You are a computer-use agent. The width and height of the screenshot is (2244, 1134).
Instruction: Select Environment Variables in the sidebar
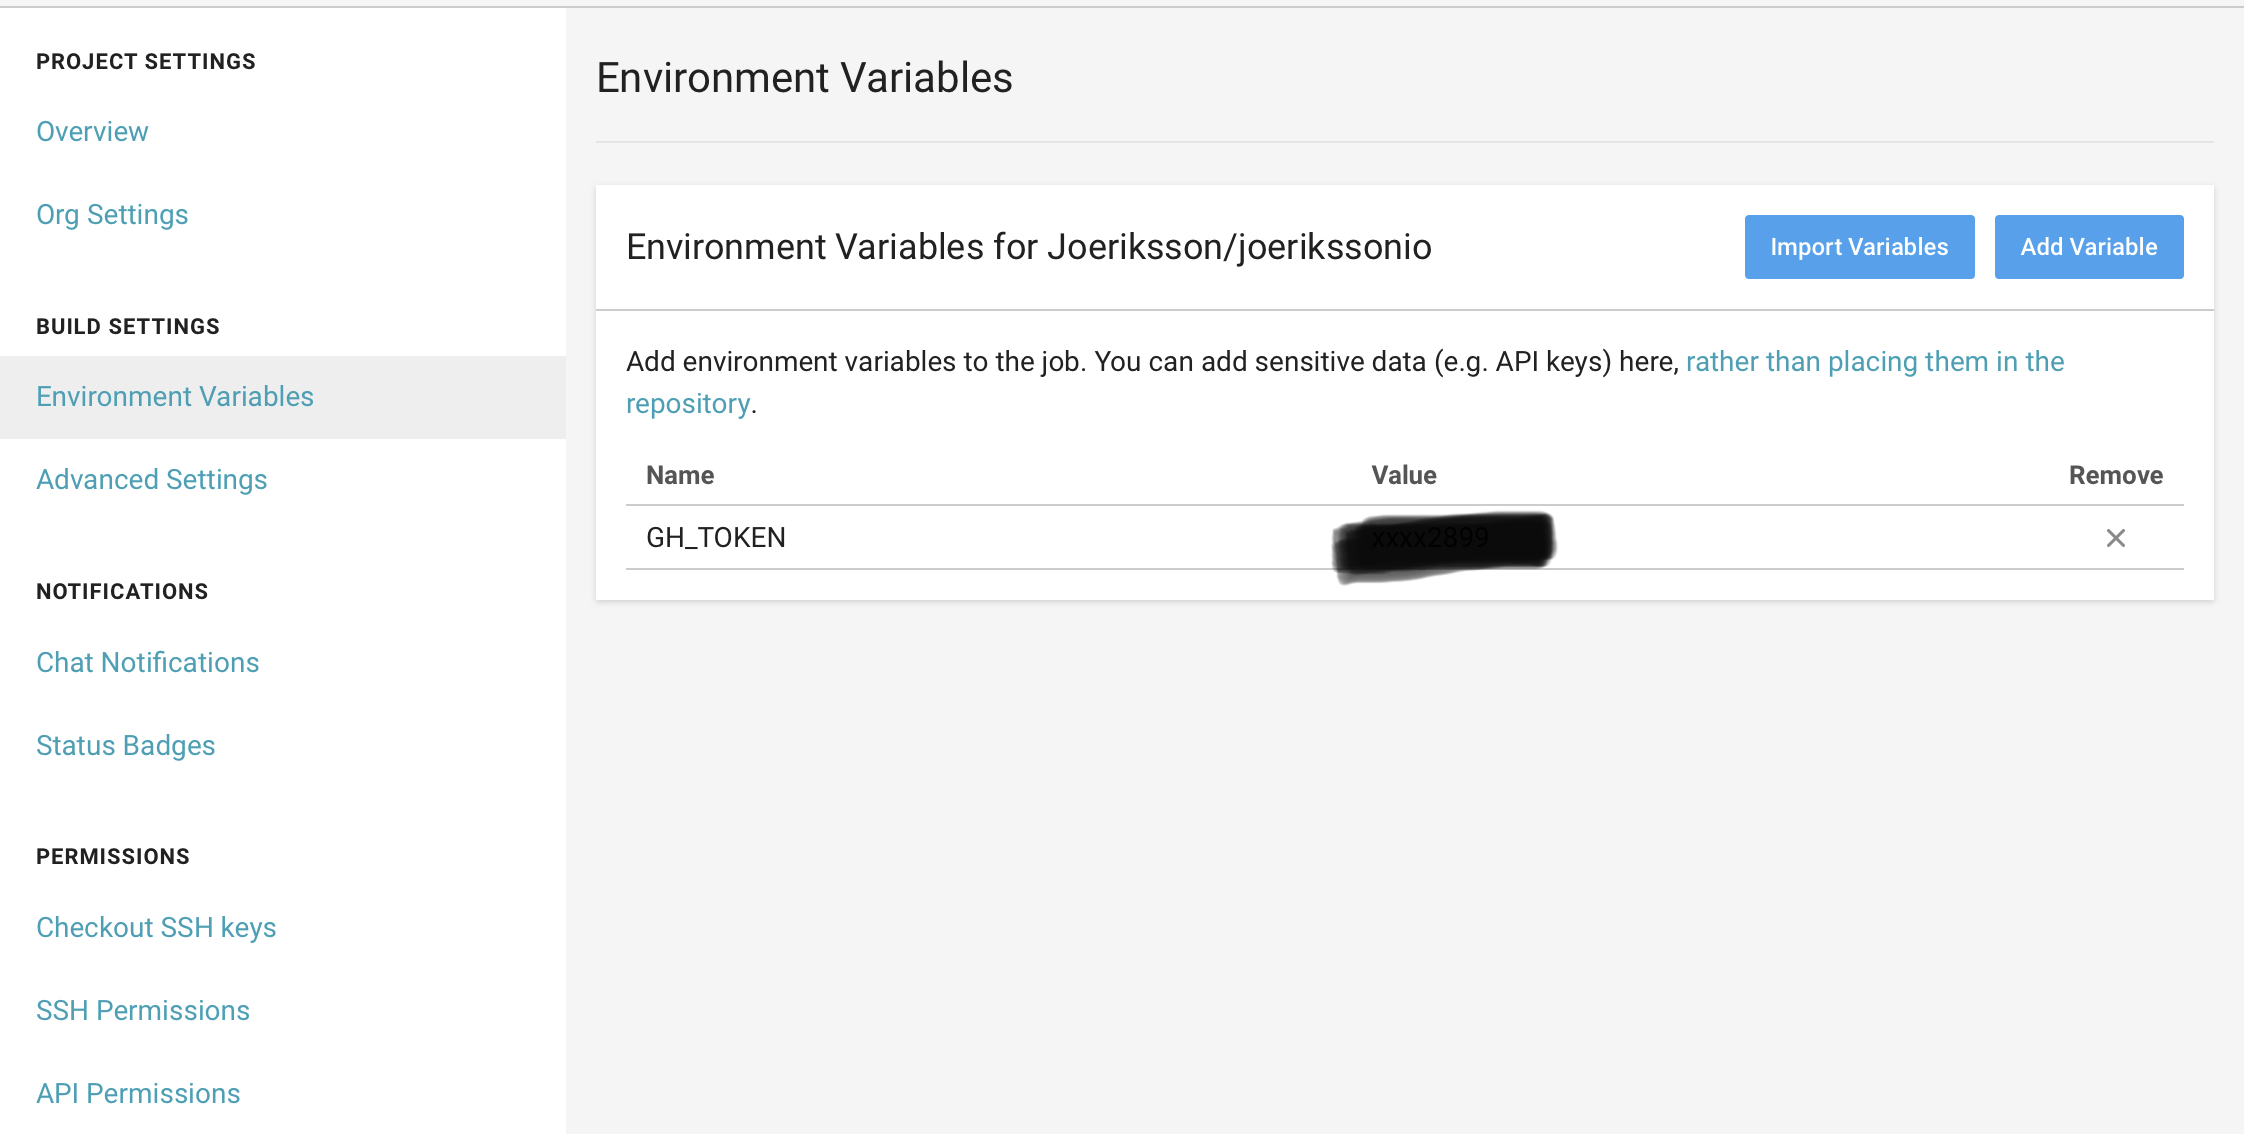point(174,396)
